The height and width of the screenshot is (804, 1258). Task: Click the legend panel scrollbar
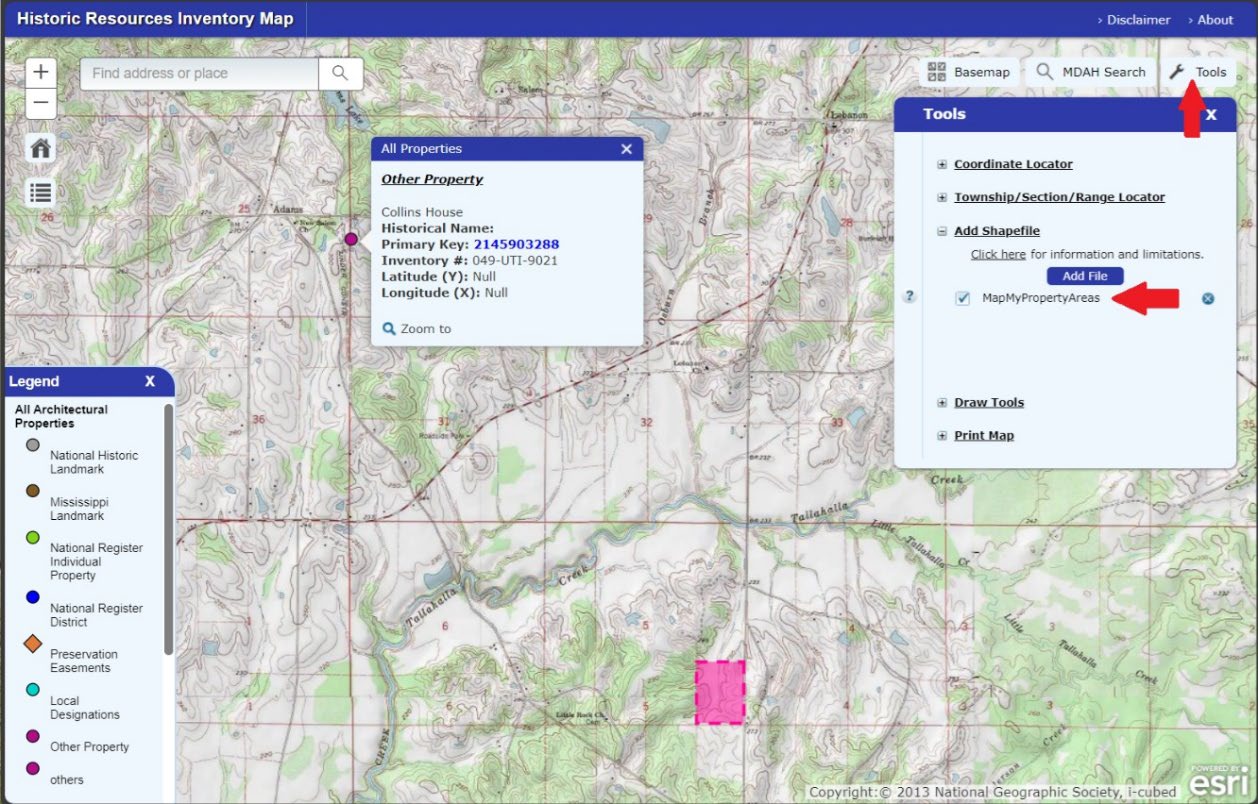point(168,530)
